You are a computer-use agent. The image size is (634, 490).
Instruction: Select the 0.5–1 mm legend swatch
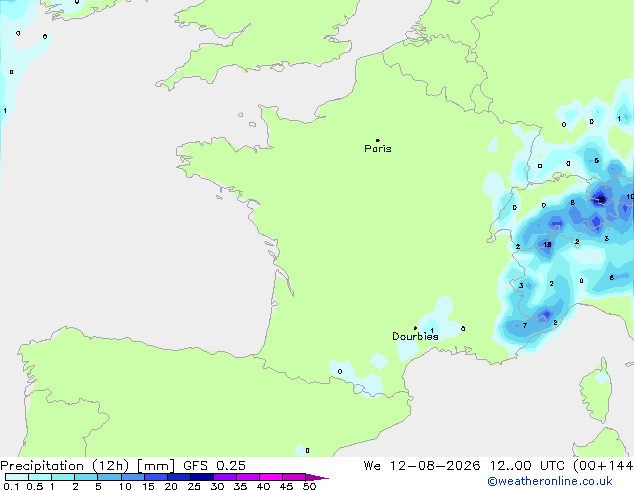pos(40,477)
